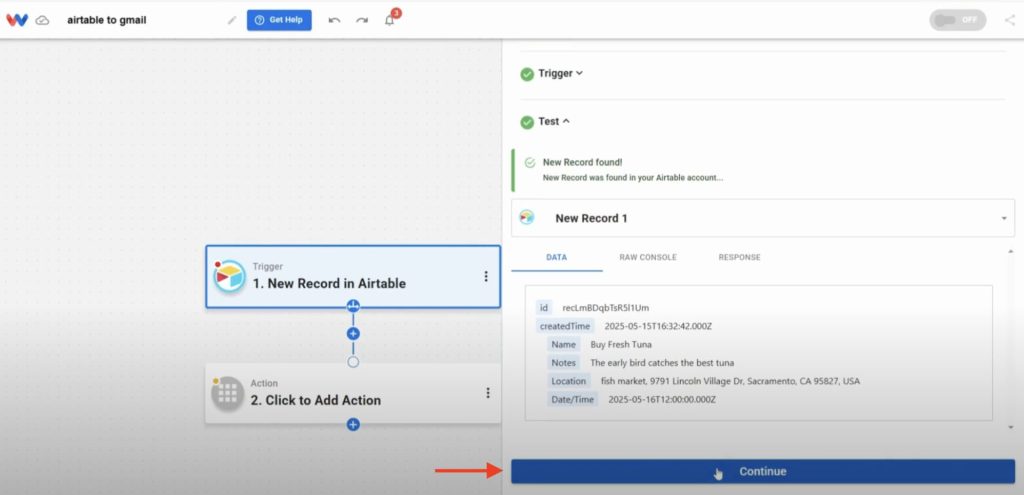
Task: Edit workflow name with pencil icon
Action: [x=232, y=20]
